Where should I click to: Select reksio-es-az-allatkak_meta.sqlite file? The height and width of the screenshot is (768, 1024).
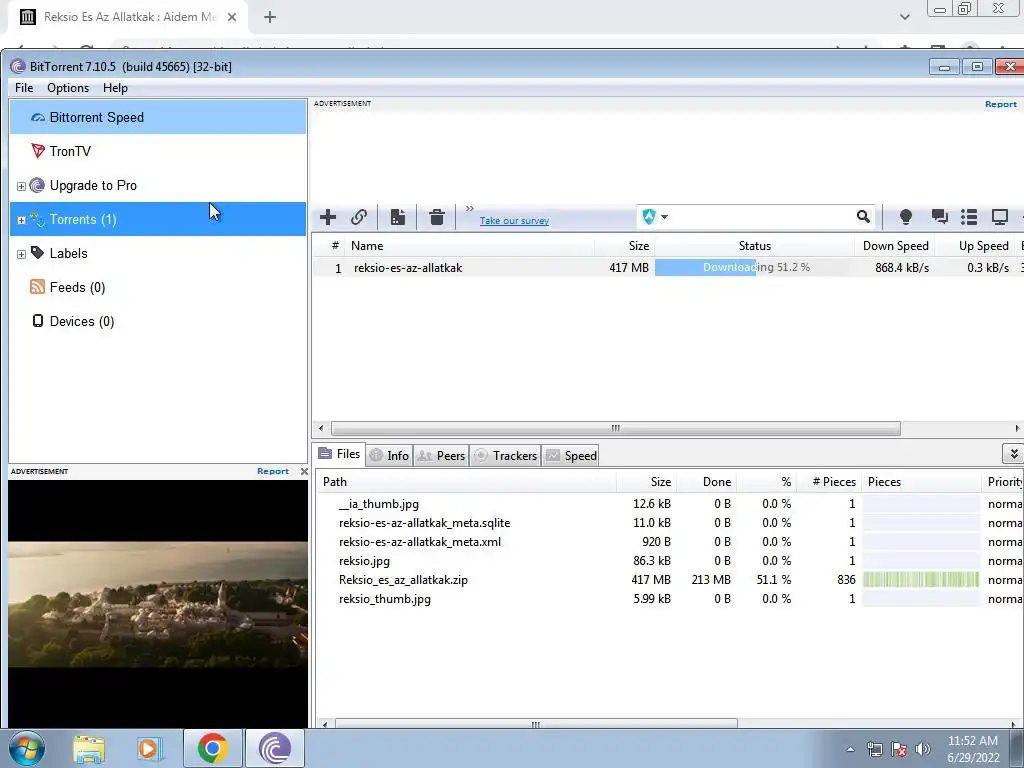click(x=669, y=523)
